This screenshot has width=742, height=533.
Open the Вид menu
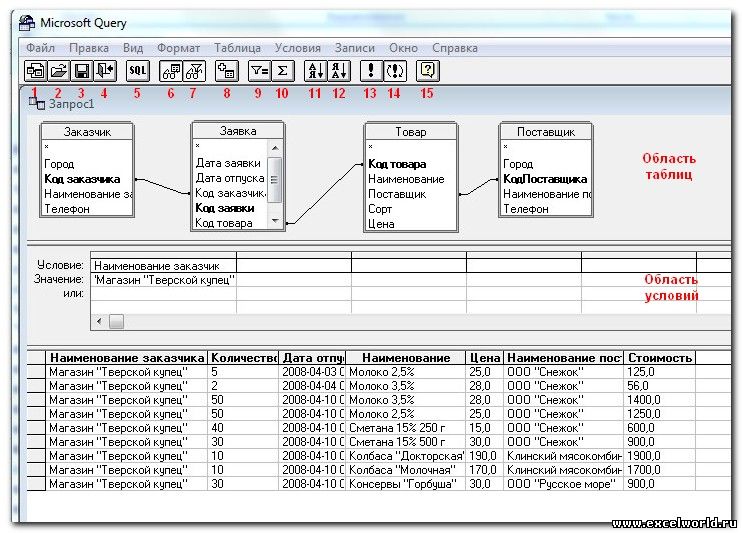133,48
